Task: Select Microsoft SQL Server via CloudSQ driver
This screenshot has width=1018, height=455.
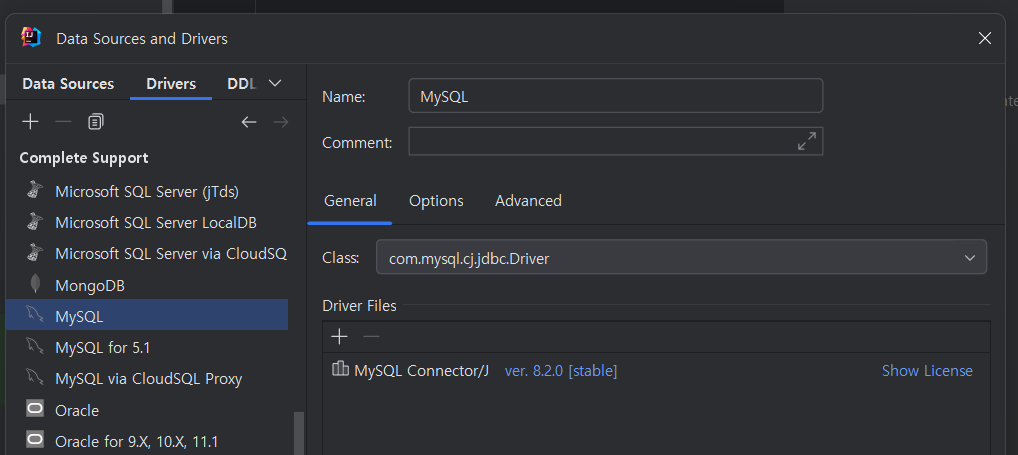Action: click(x=147, y=253)
